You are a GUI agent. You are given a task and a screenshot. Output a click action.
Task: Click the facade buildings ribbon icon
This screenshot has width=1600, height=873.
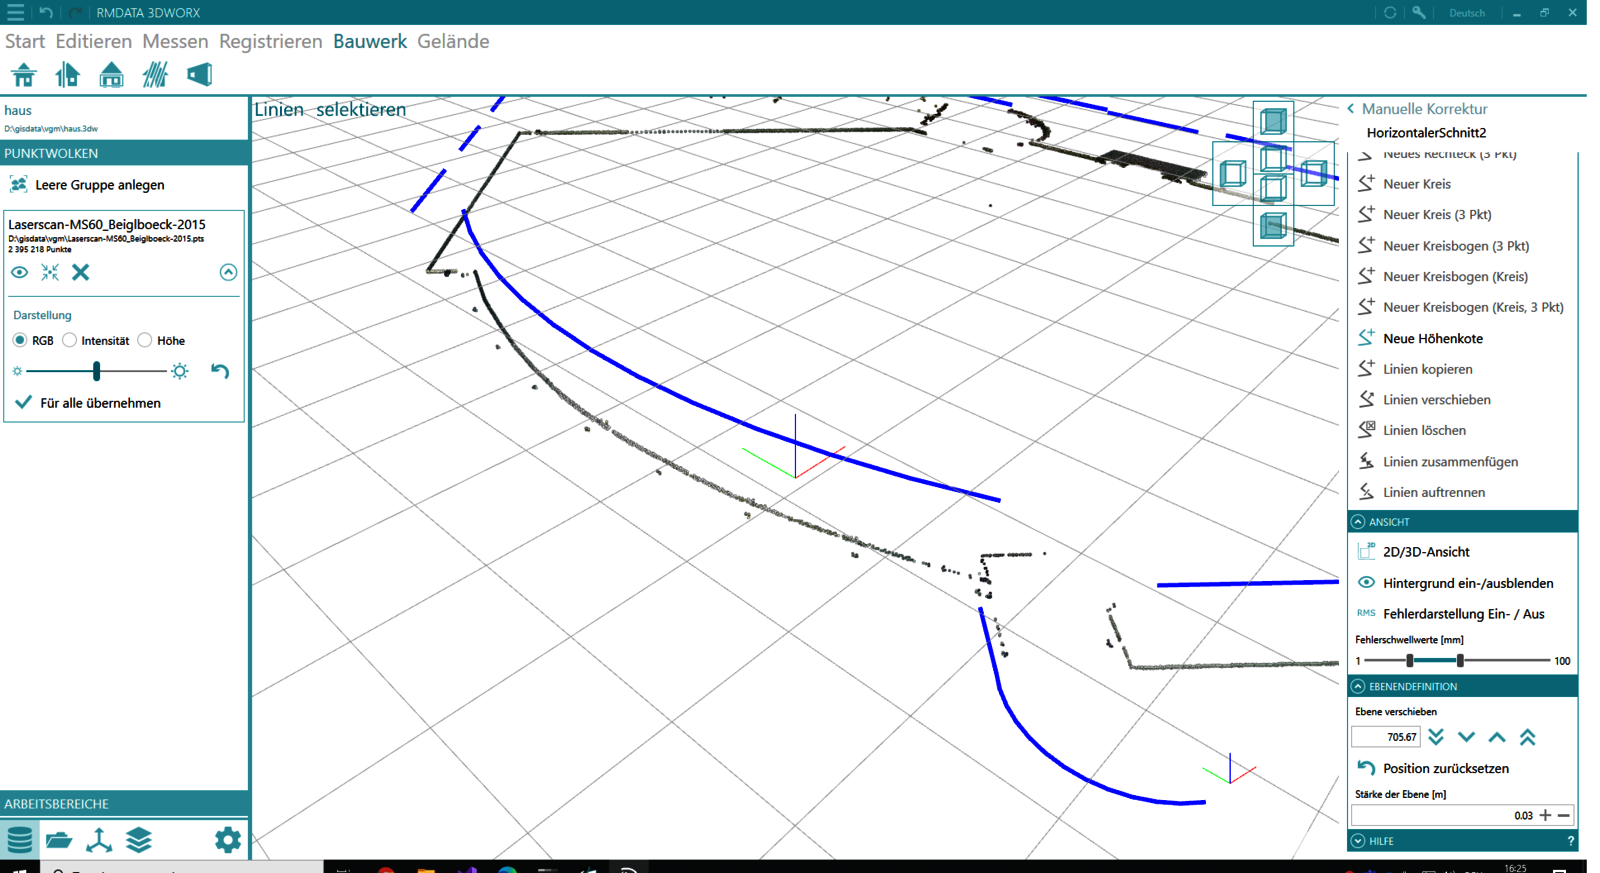coord(67,75)
